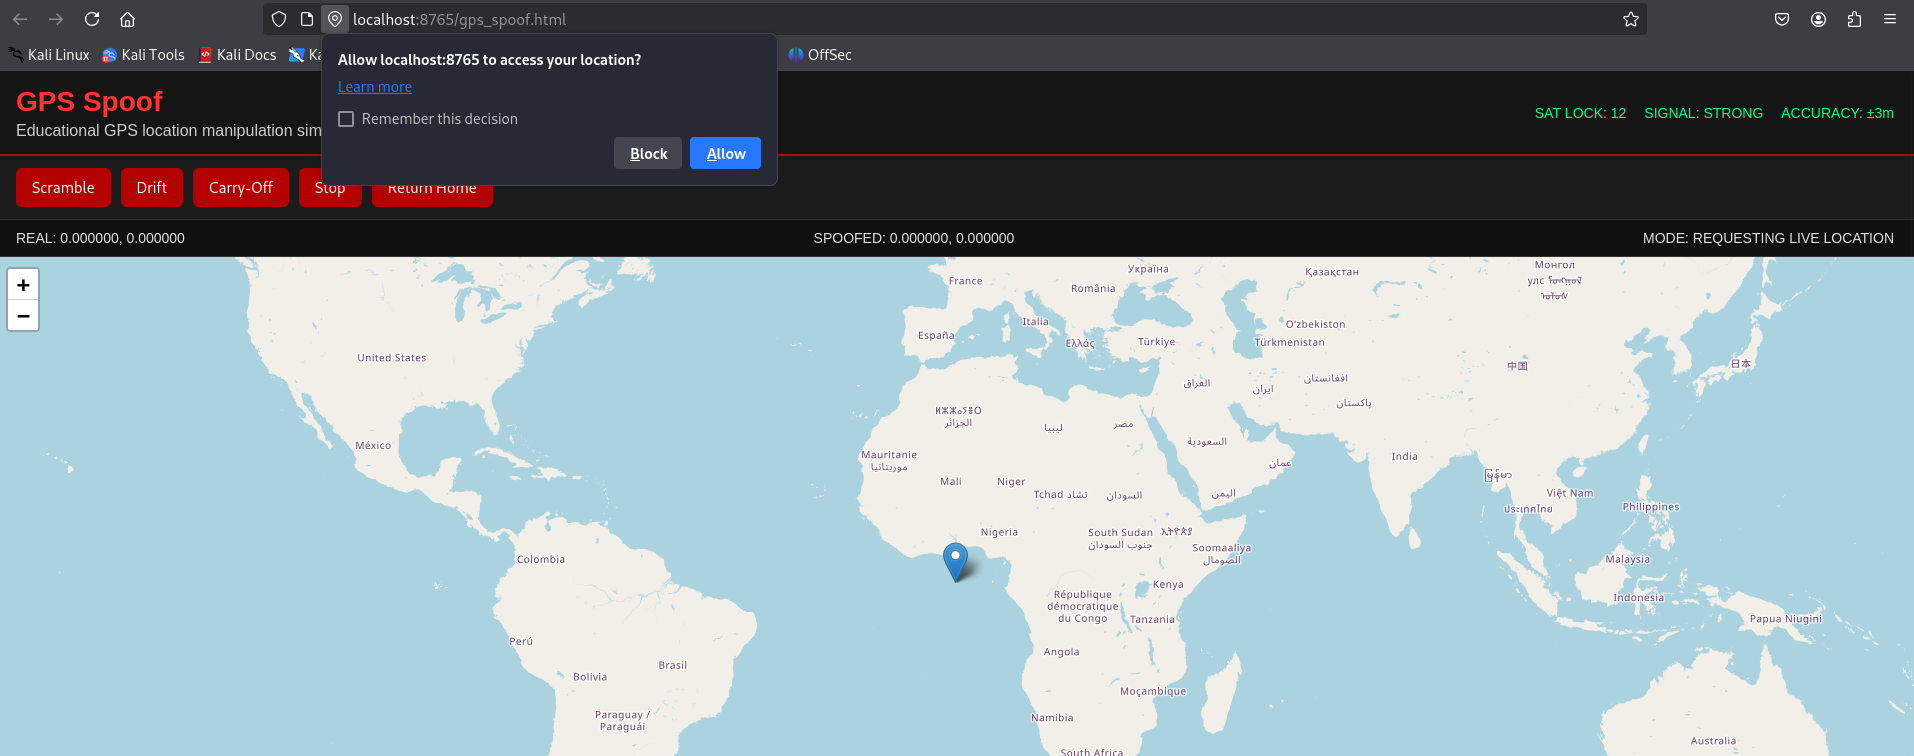This screenshot has height=756, width=1914.
Task: Select the Kenya map label
Action: point(1168,584)
